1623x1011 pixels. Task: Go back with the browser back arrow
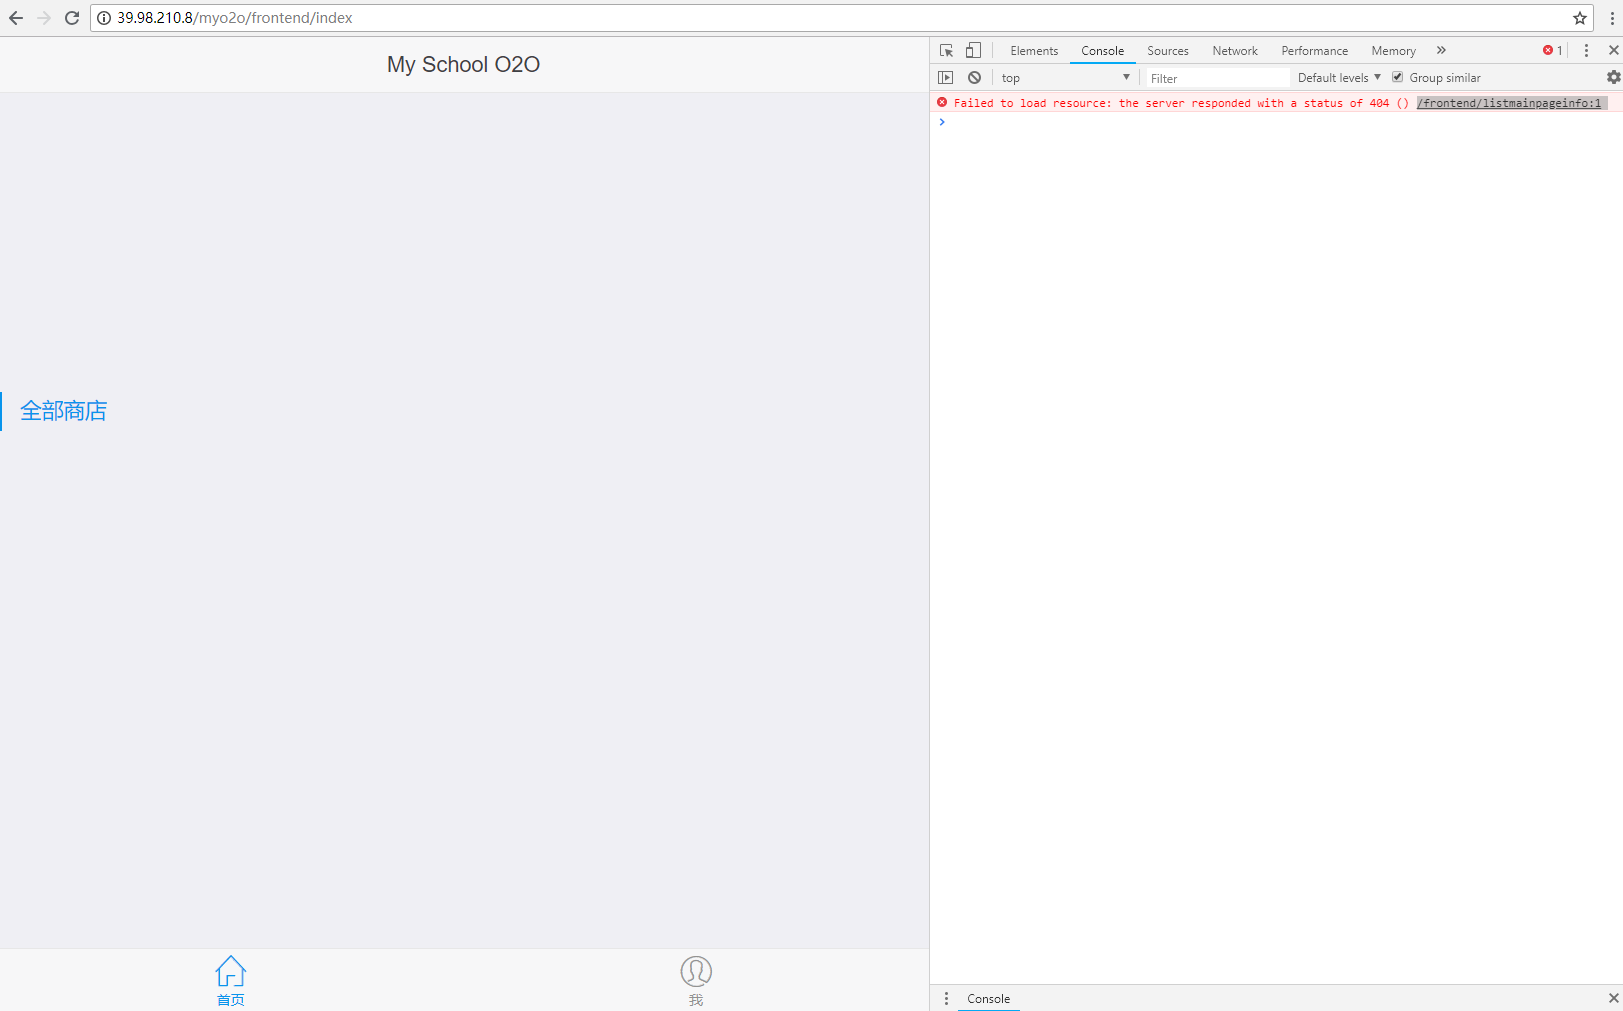pos(16,18)
